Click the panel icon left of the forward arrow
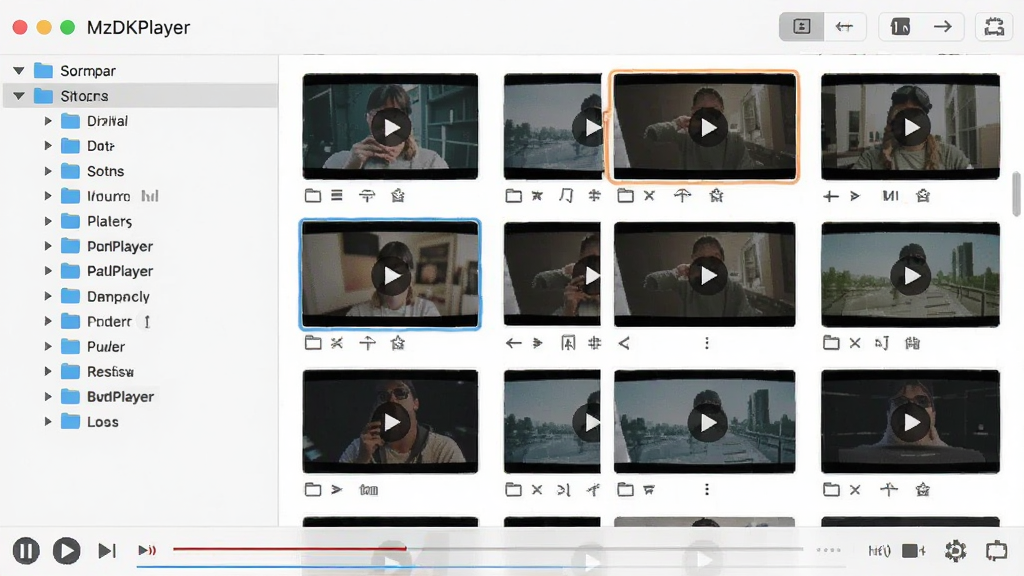This screenshot has height=576, width=1024. tap(900, 27)
